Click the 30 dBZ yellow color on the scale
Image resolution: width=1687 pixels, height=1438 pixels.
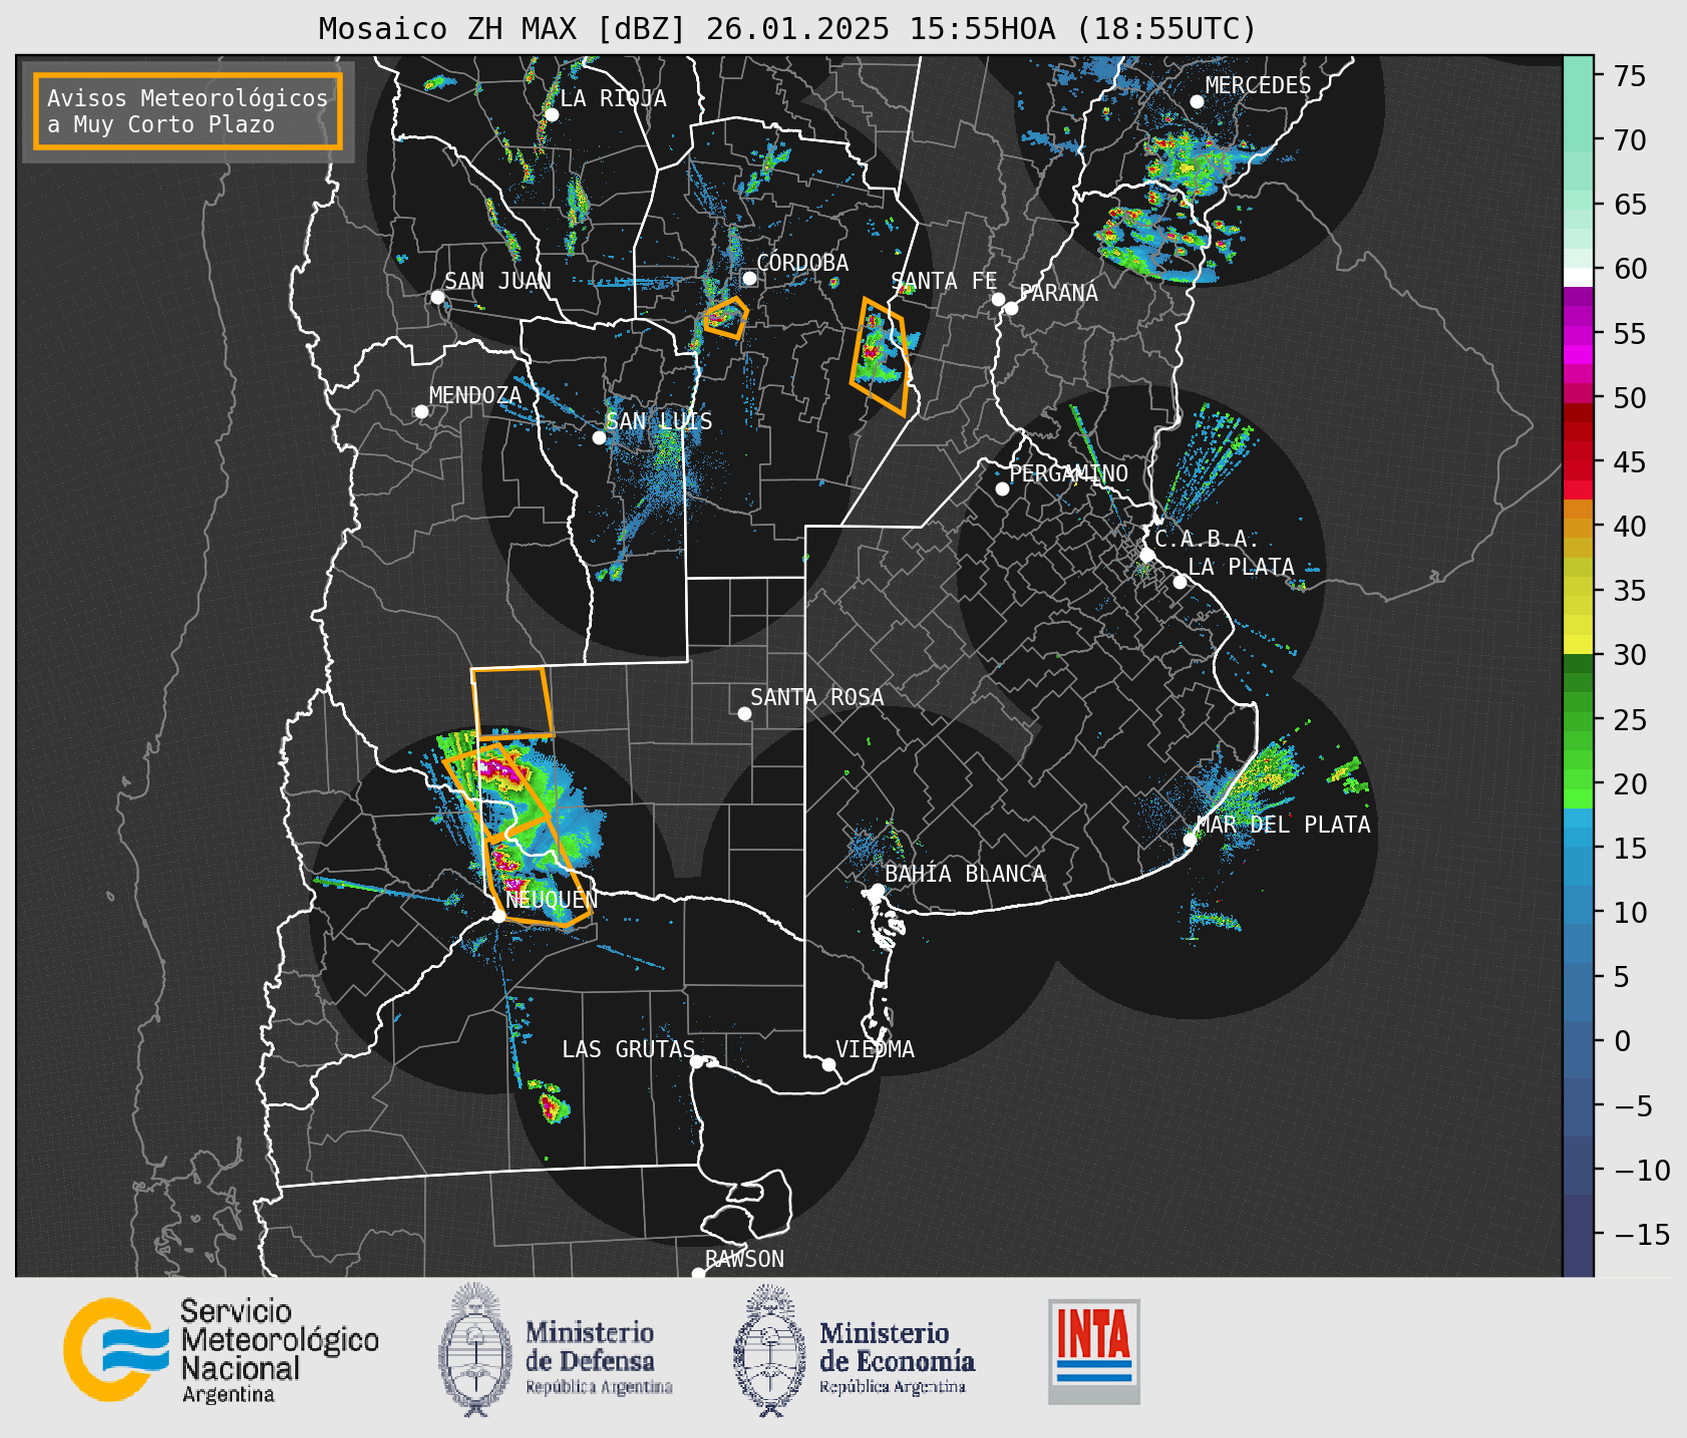[x=1578, y=647]
